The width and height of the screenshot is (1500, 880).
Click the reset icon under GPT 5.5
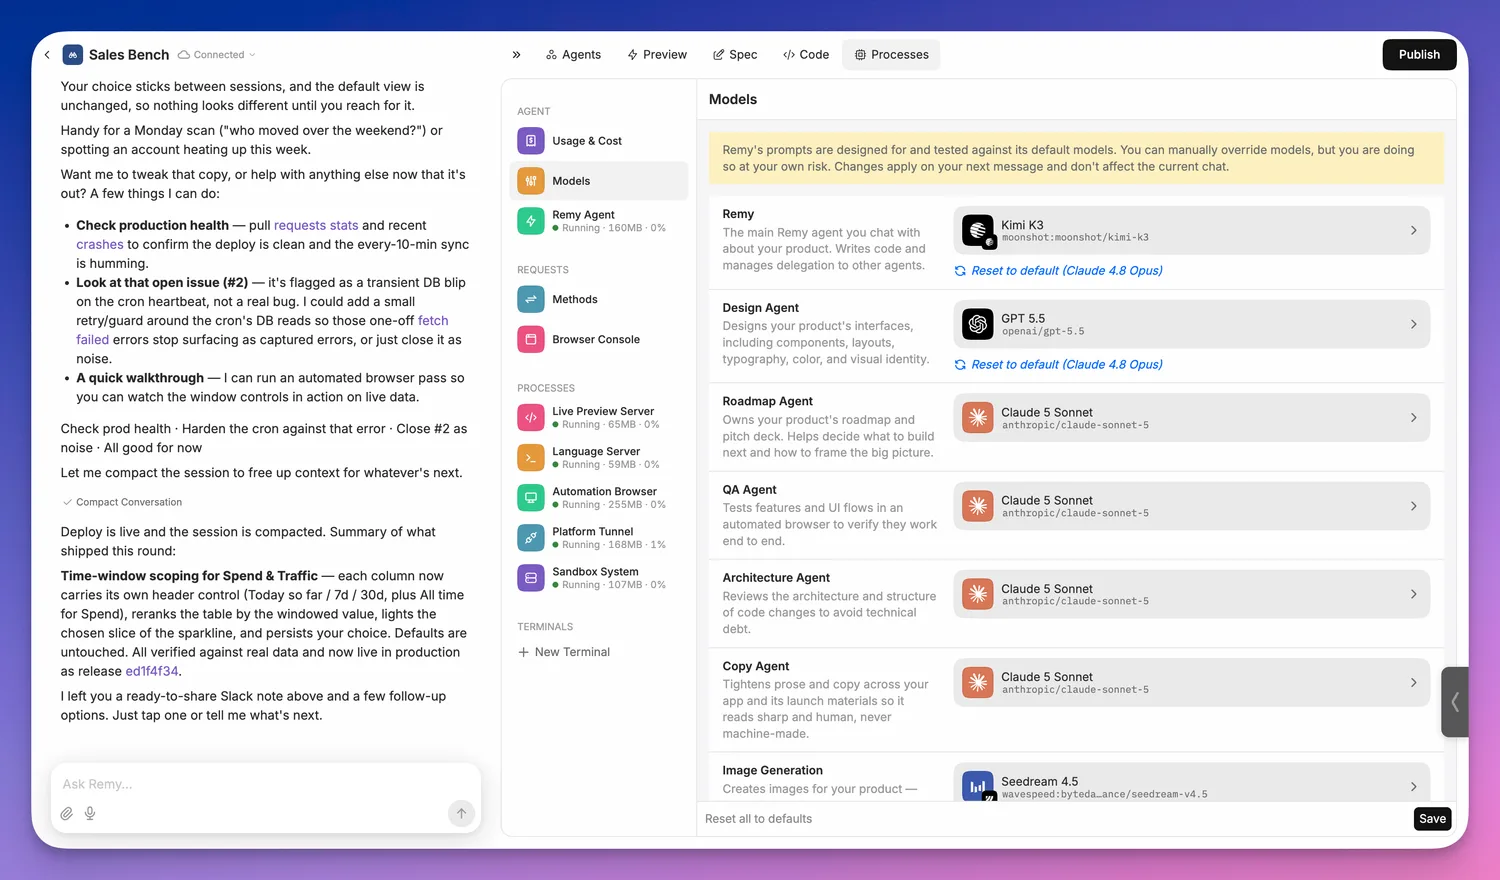960,365
